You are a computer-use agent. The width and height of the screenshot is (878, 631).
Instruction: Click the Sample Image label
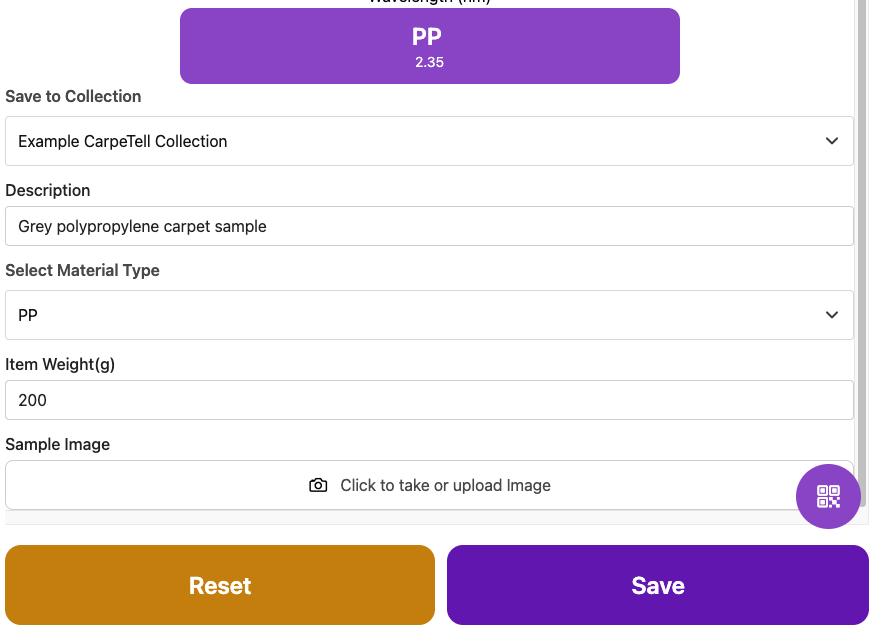click(x=57, y=444)
